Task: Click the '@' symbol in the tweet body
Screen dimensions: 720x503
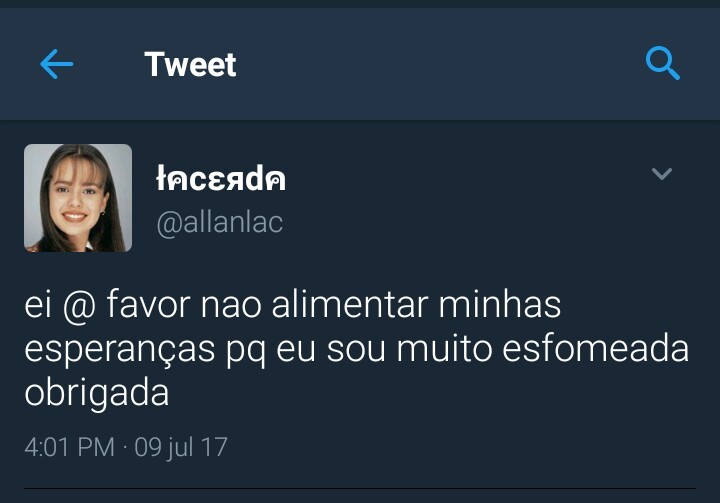Action: 79,305
